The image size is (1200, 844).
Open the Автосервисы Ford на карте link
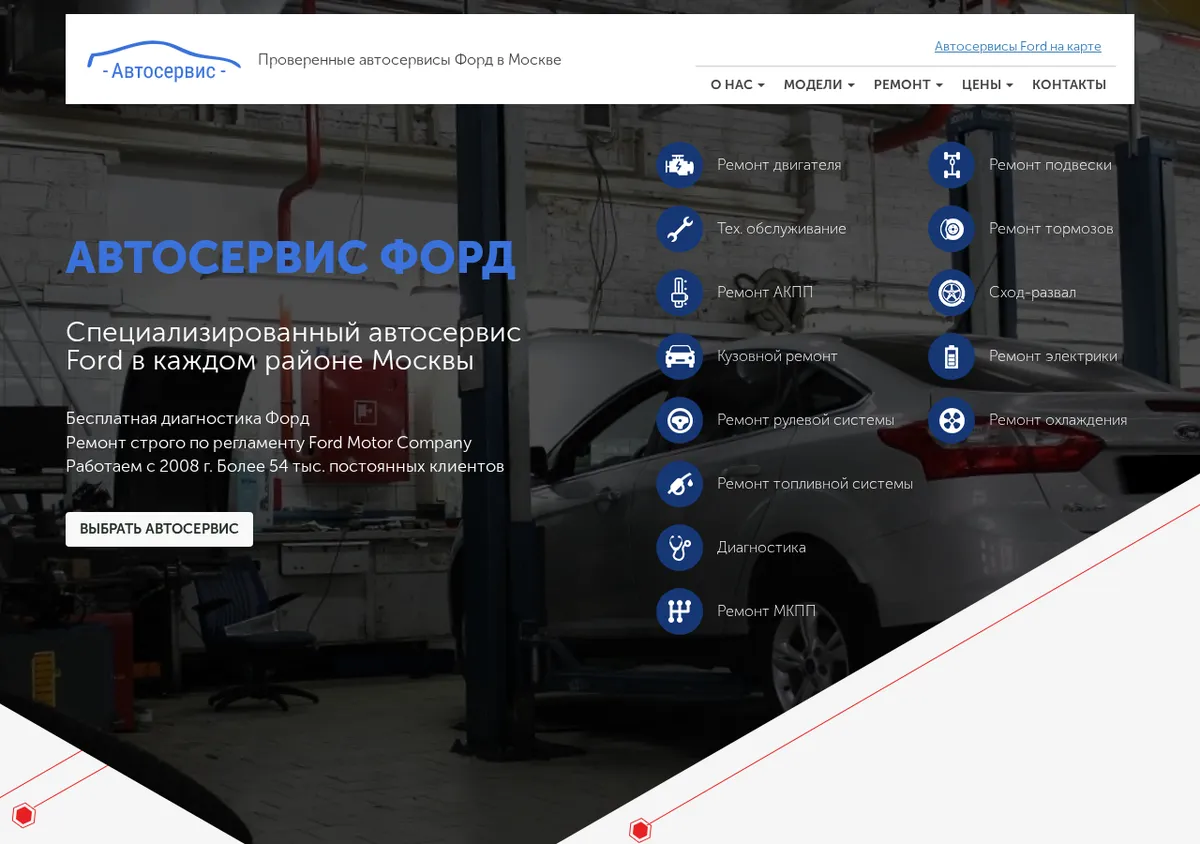click(x=1018, y=47)
